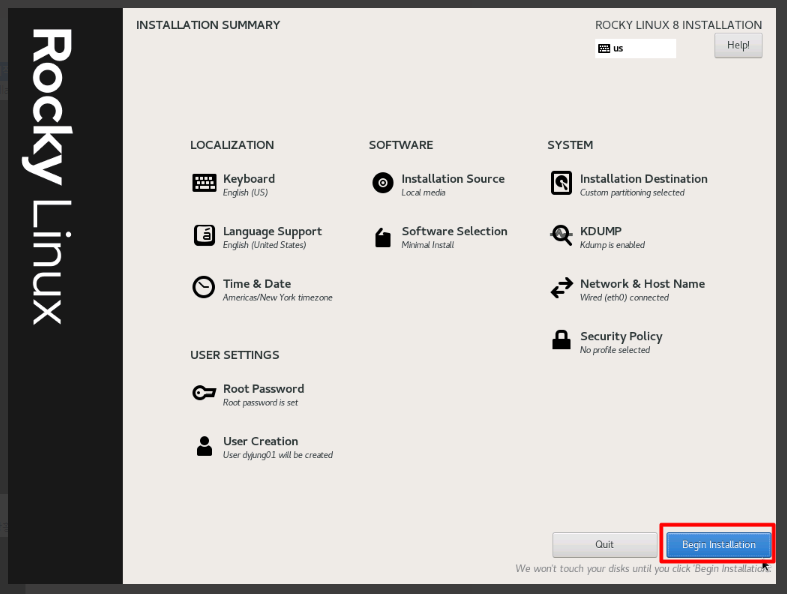This screenshot has height=594, width=787.
Task: Click 'Americas/New York timezone' text
Action: pos(278,298)
